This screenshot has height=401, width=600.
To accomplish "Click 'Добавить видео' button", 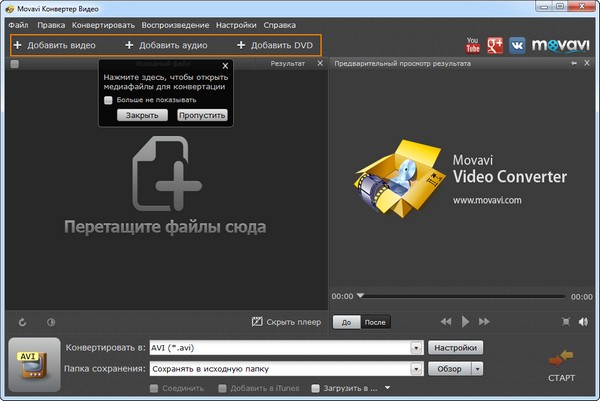I will coord(54,45).
